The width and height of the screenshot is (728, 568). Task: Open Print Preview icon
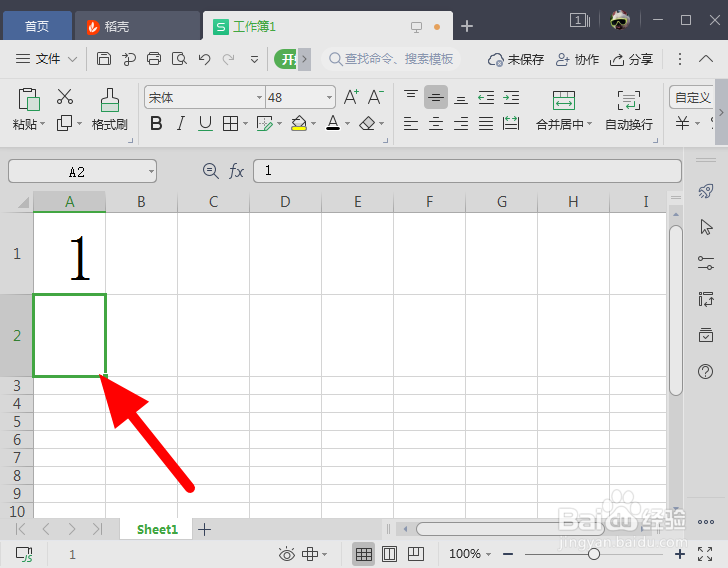coord(179,59)
